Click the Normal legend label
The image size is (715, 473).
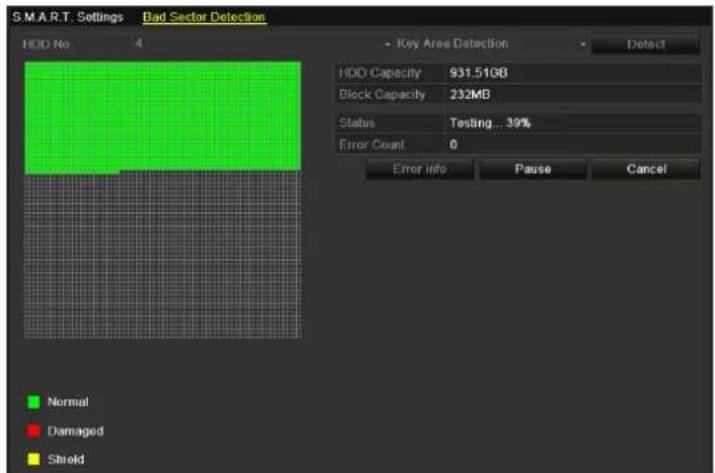68,402
